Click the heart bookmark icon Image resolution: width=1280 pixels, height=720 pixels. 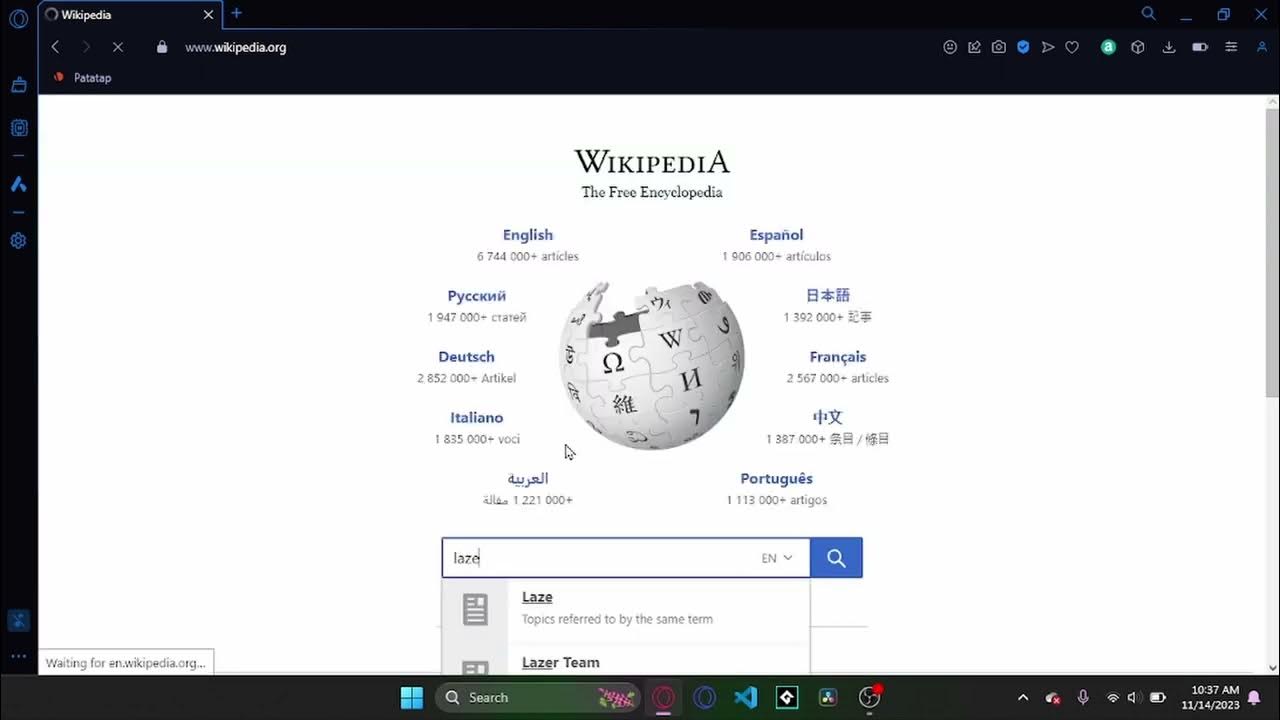tap(1072, 47)
